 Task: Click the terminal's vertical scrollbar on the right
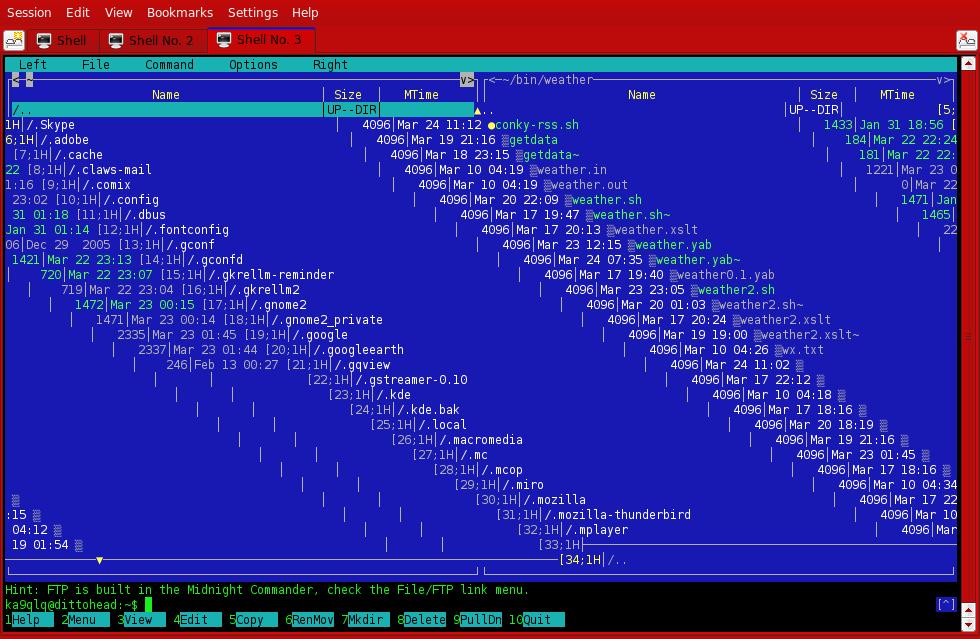tap(968, 330)
